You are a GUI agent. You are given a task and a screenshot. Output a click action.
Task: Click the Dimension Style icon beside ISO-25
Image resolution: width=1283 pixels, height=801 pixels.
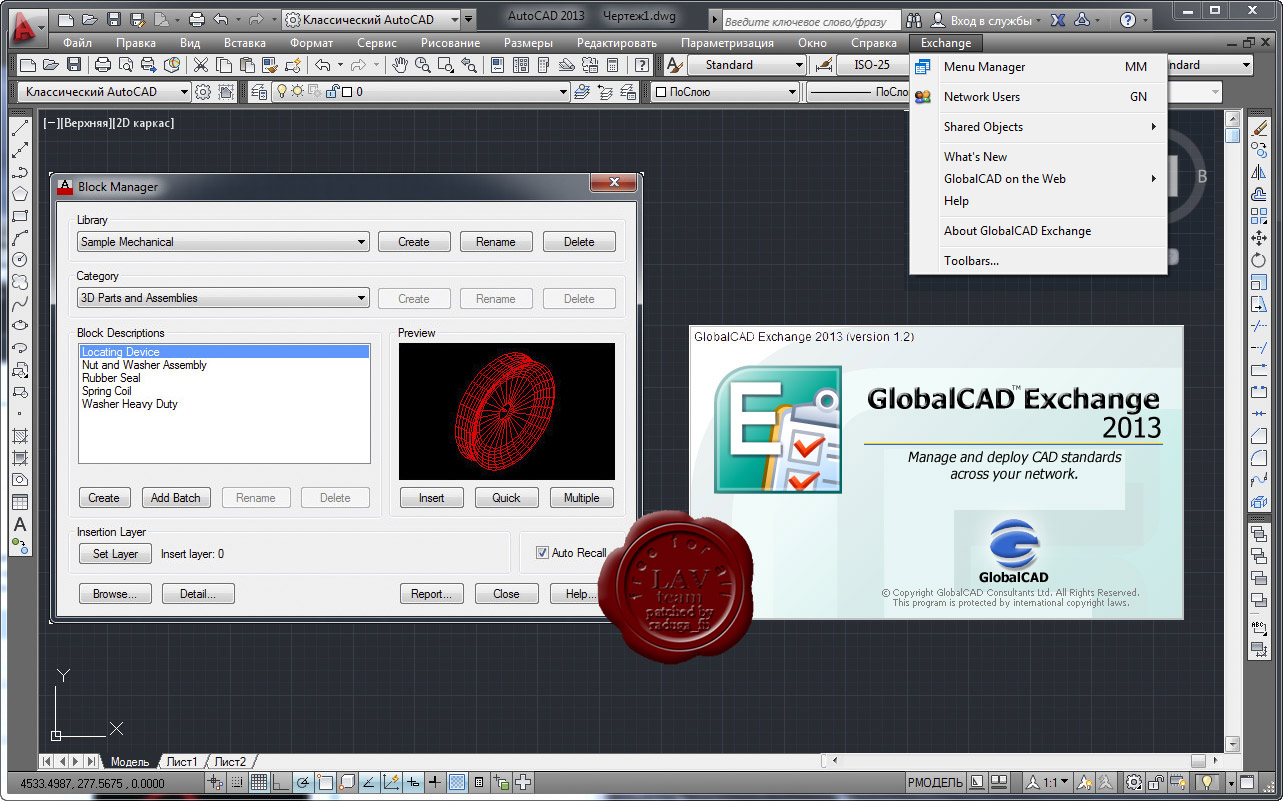(824, 65)
